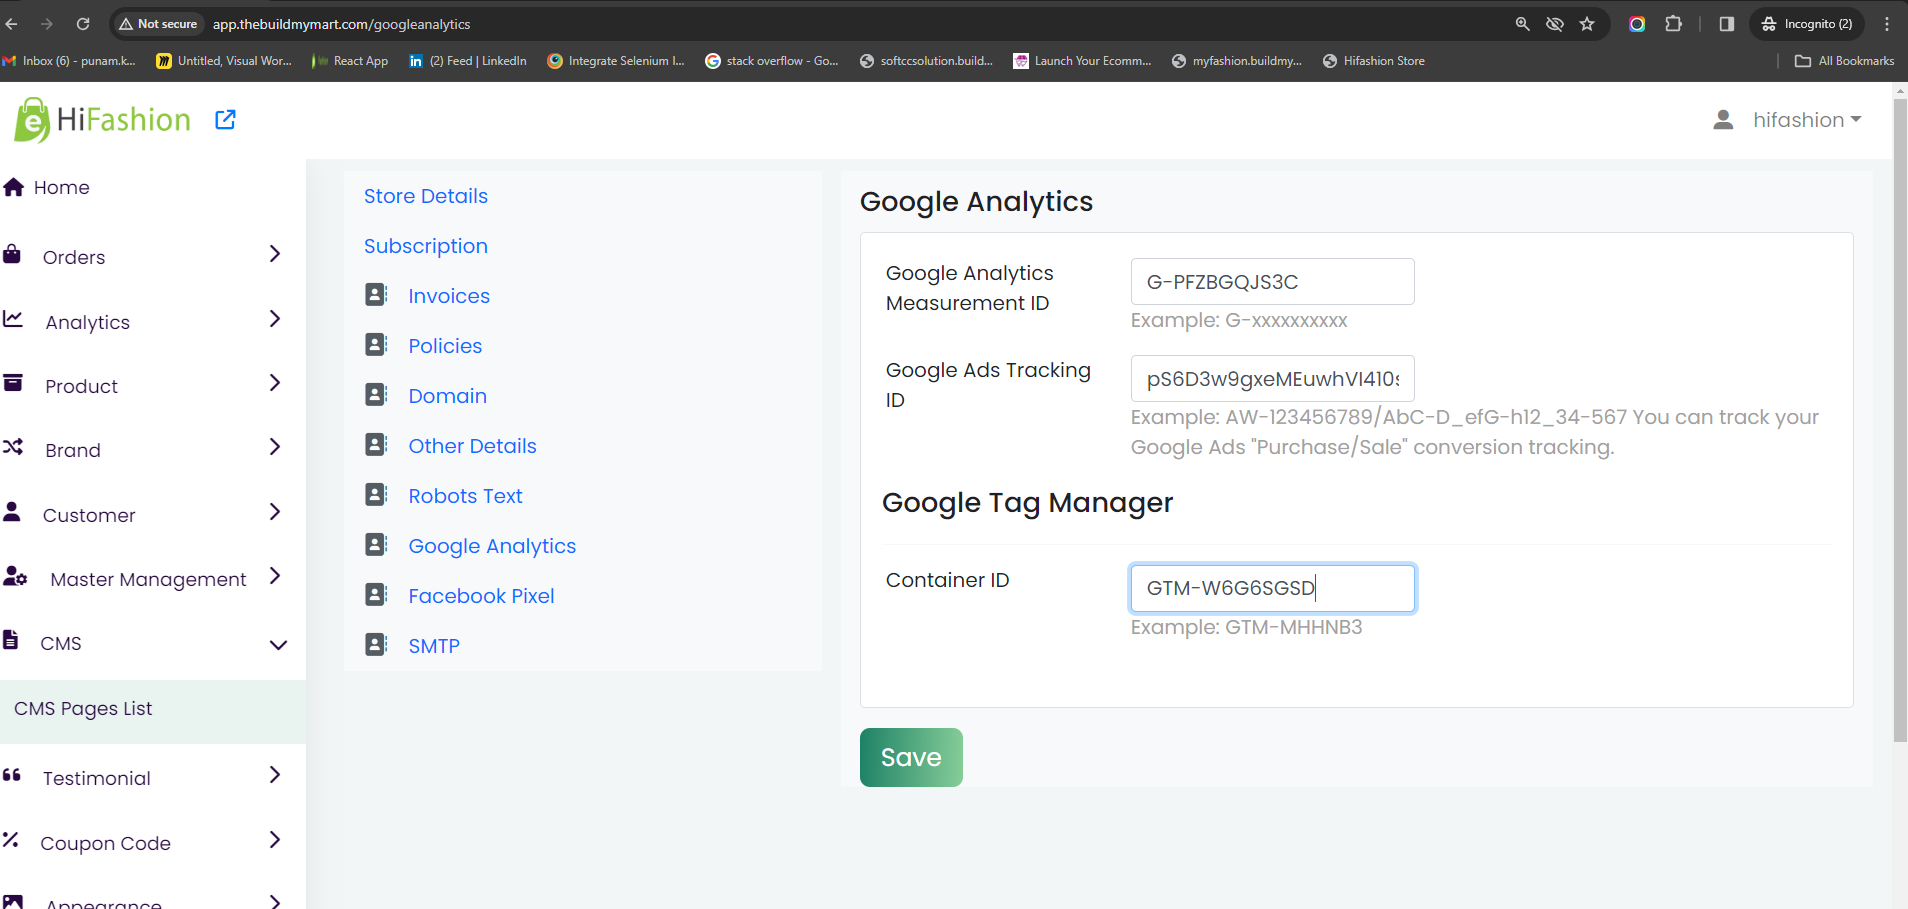Expand the Customer menu chevron

pos(275,512)
